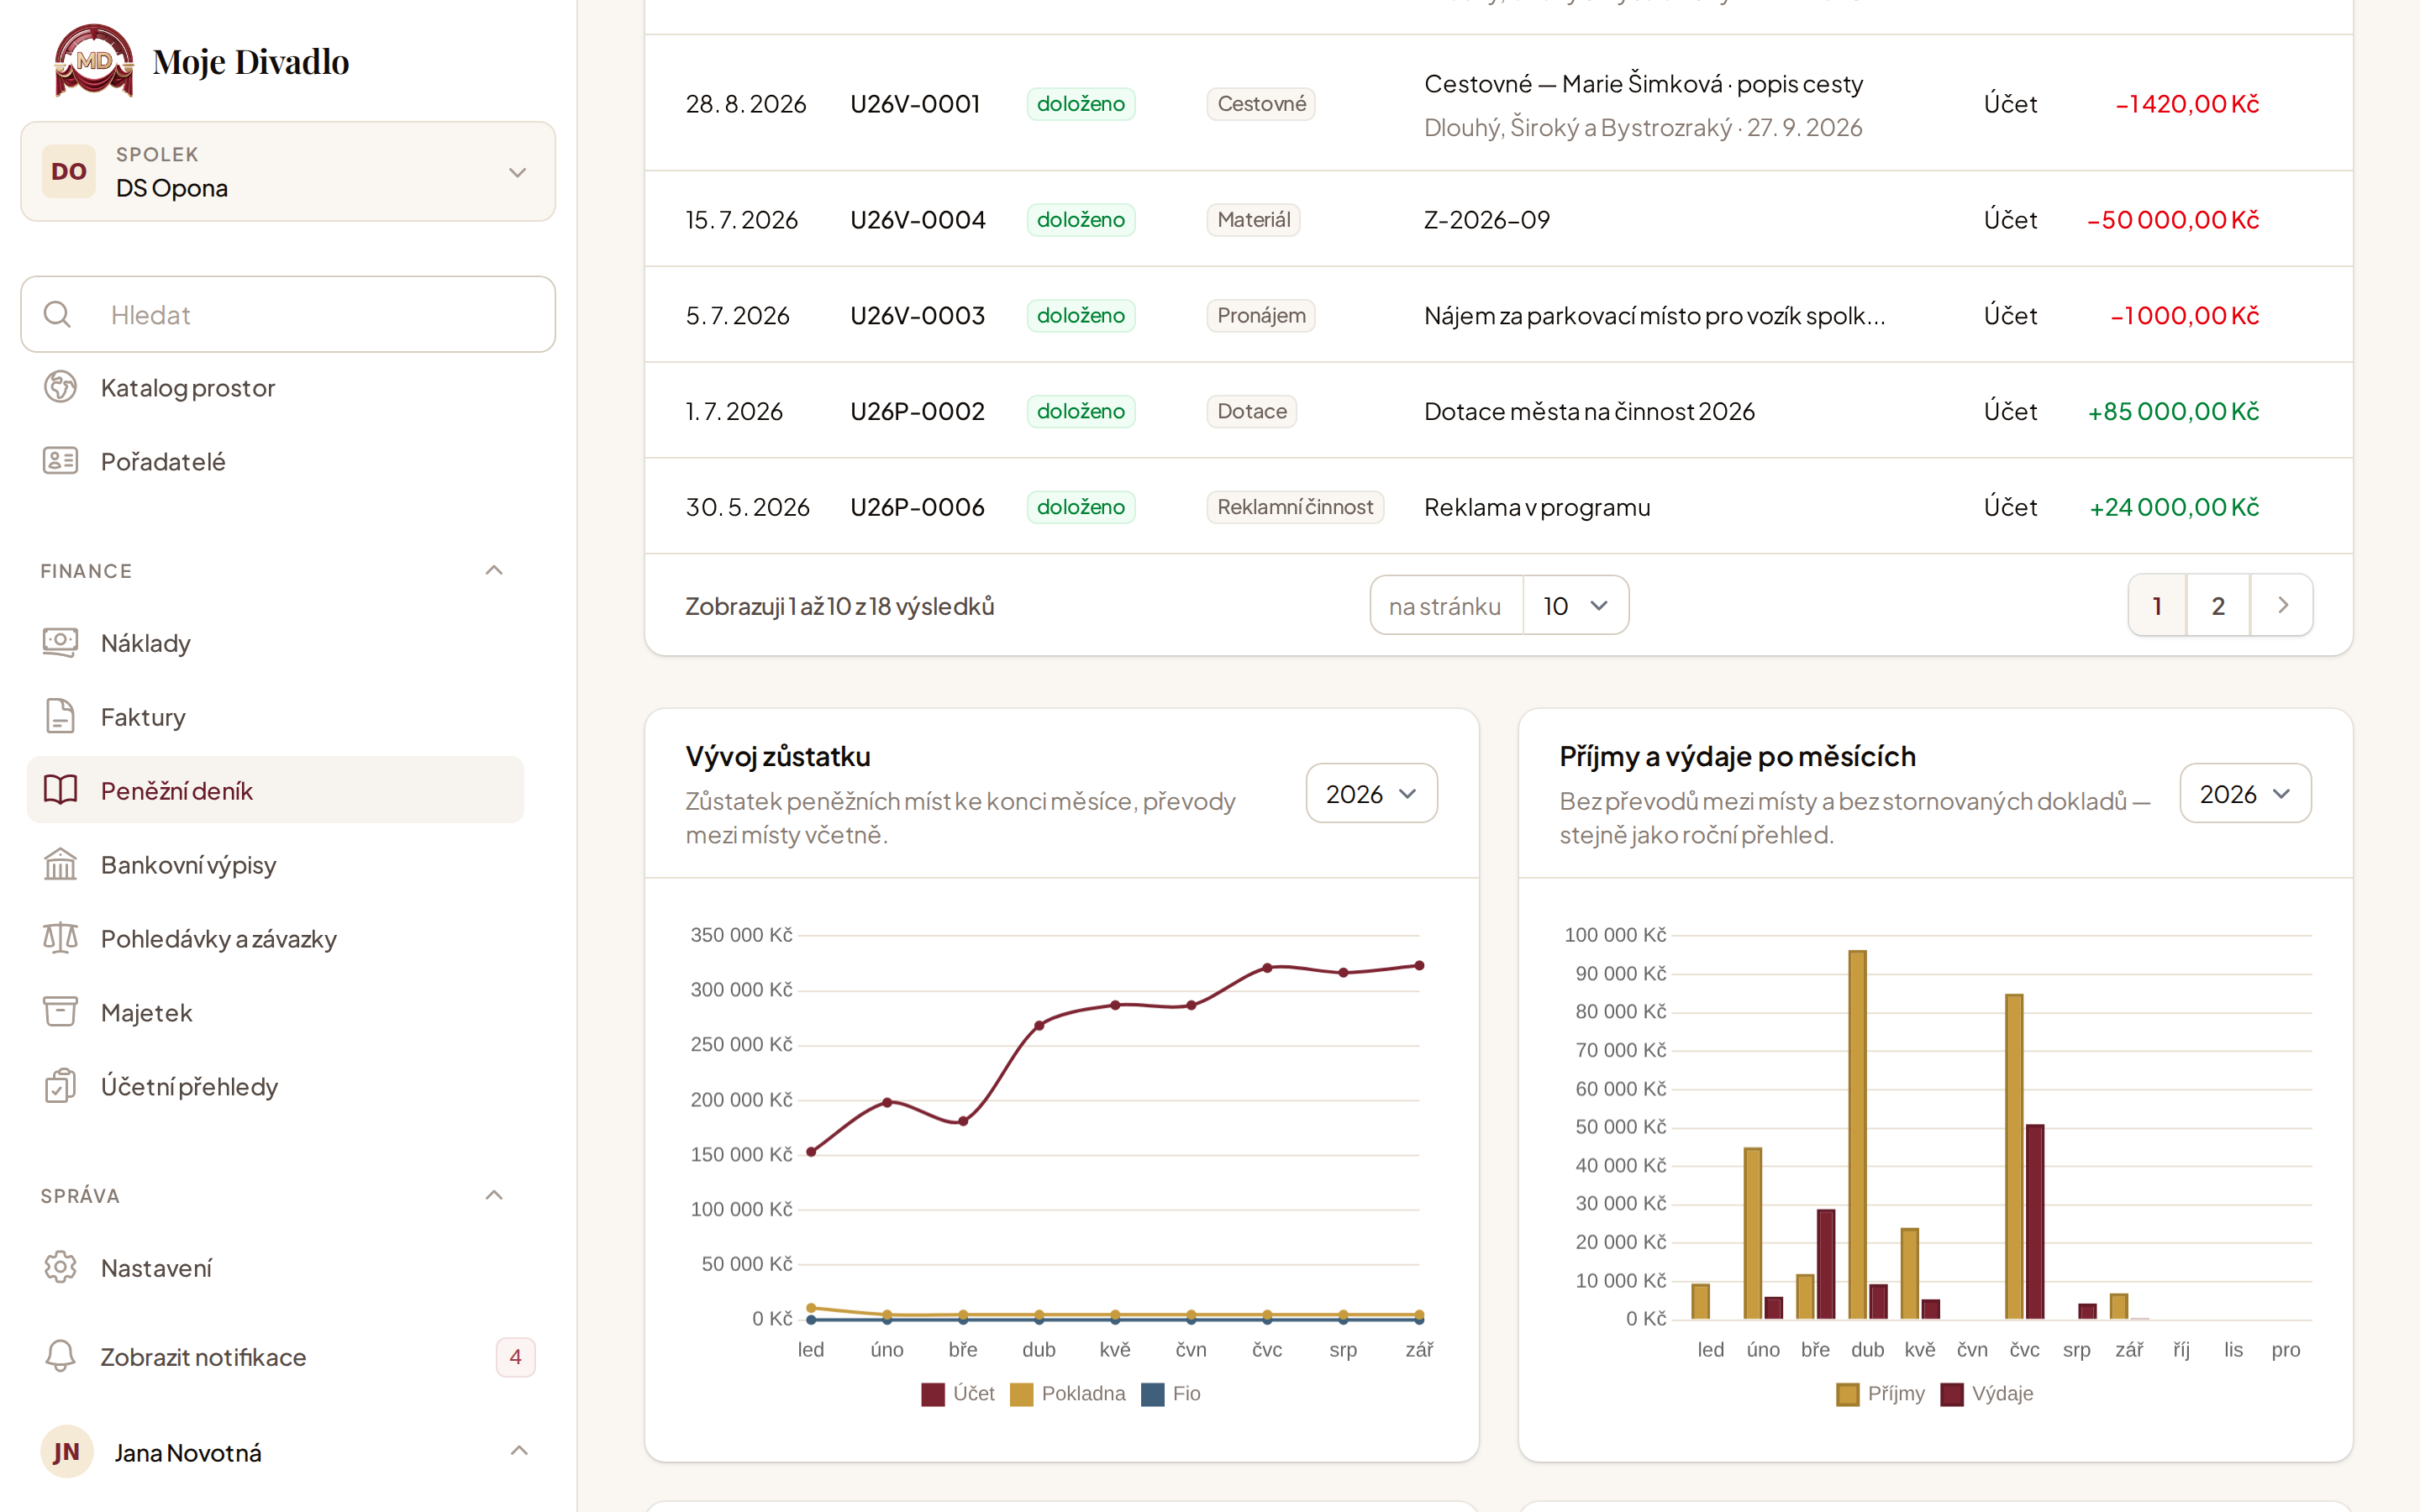This screenshot has width=2420, height=1512.
Task: Click the notification bell icon
Action: pyautogui.click(x=60, y=1356)
